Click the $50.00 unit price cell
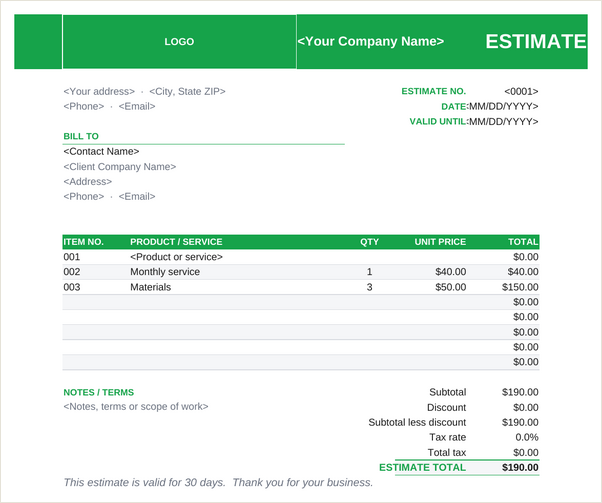The image size is (602, 503). click(451, 287)
